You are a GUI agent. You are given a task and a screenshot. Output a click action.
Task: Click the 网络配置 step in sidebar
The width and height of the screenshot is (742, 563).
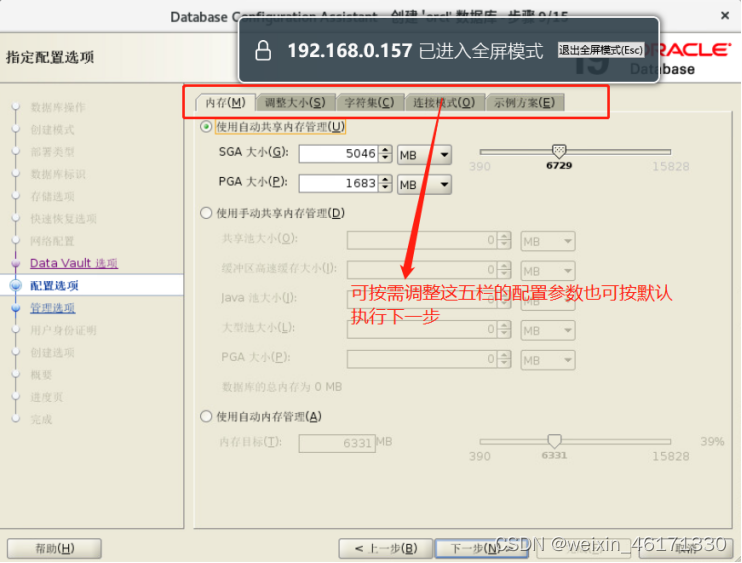pos(52,241)
